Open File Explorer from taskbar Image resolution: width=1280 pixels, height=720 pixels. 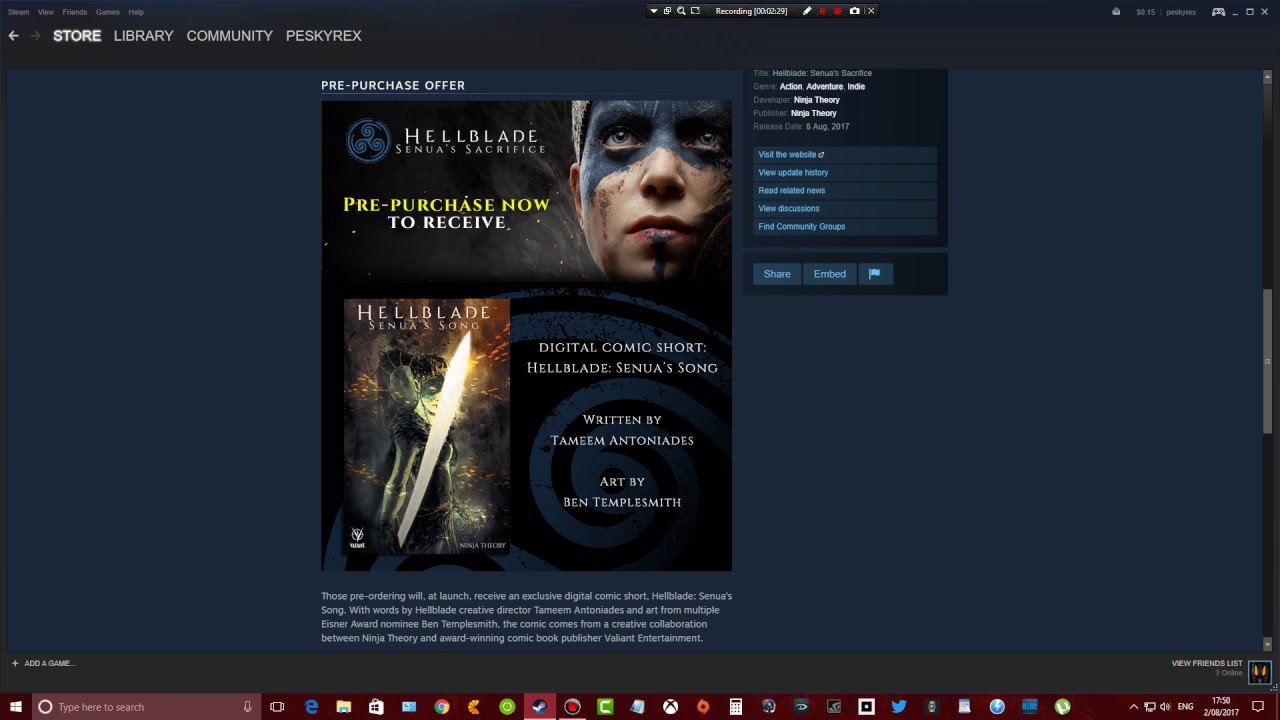pyautogui.click(x=344, y=707)
